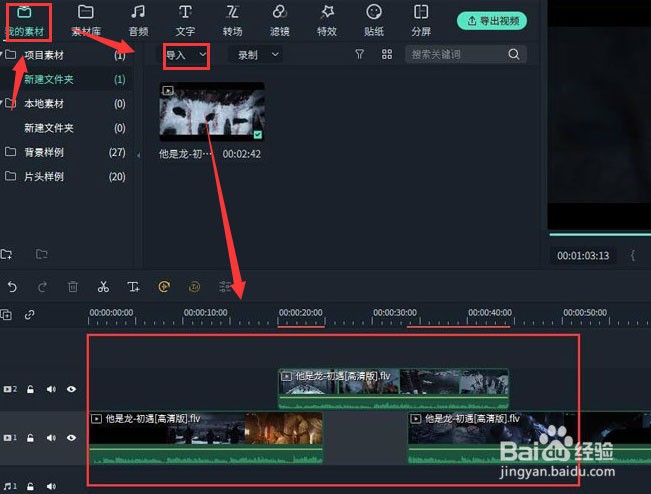Open the 转场 transitions tab
Image resolution: width=651 pixels, height=494 pixels.
232,21
